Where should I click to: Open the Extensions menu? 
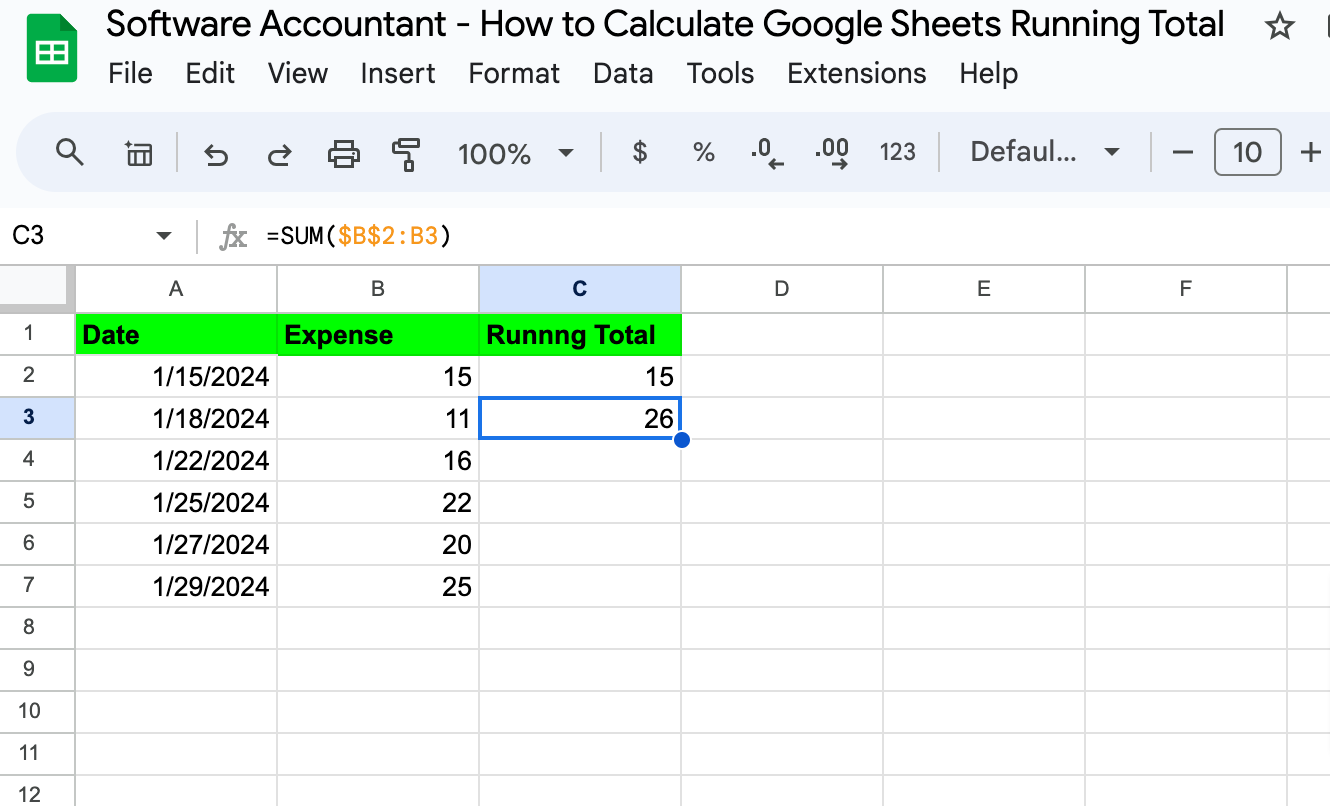tap(857, 73)
